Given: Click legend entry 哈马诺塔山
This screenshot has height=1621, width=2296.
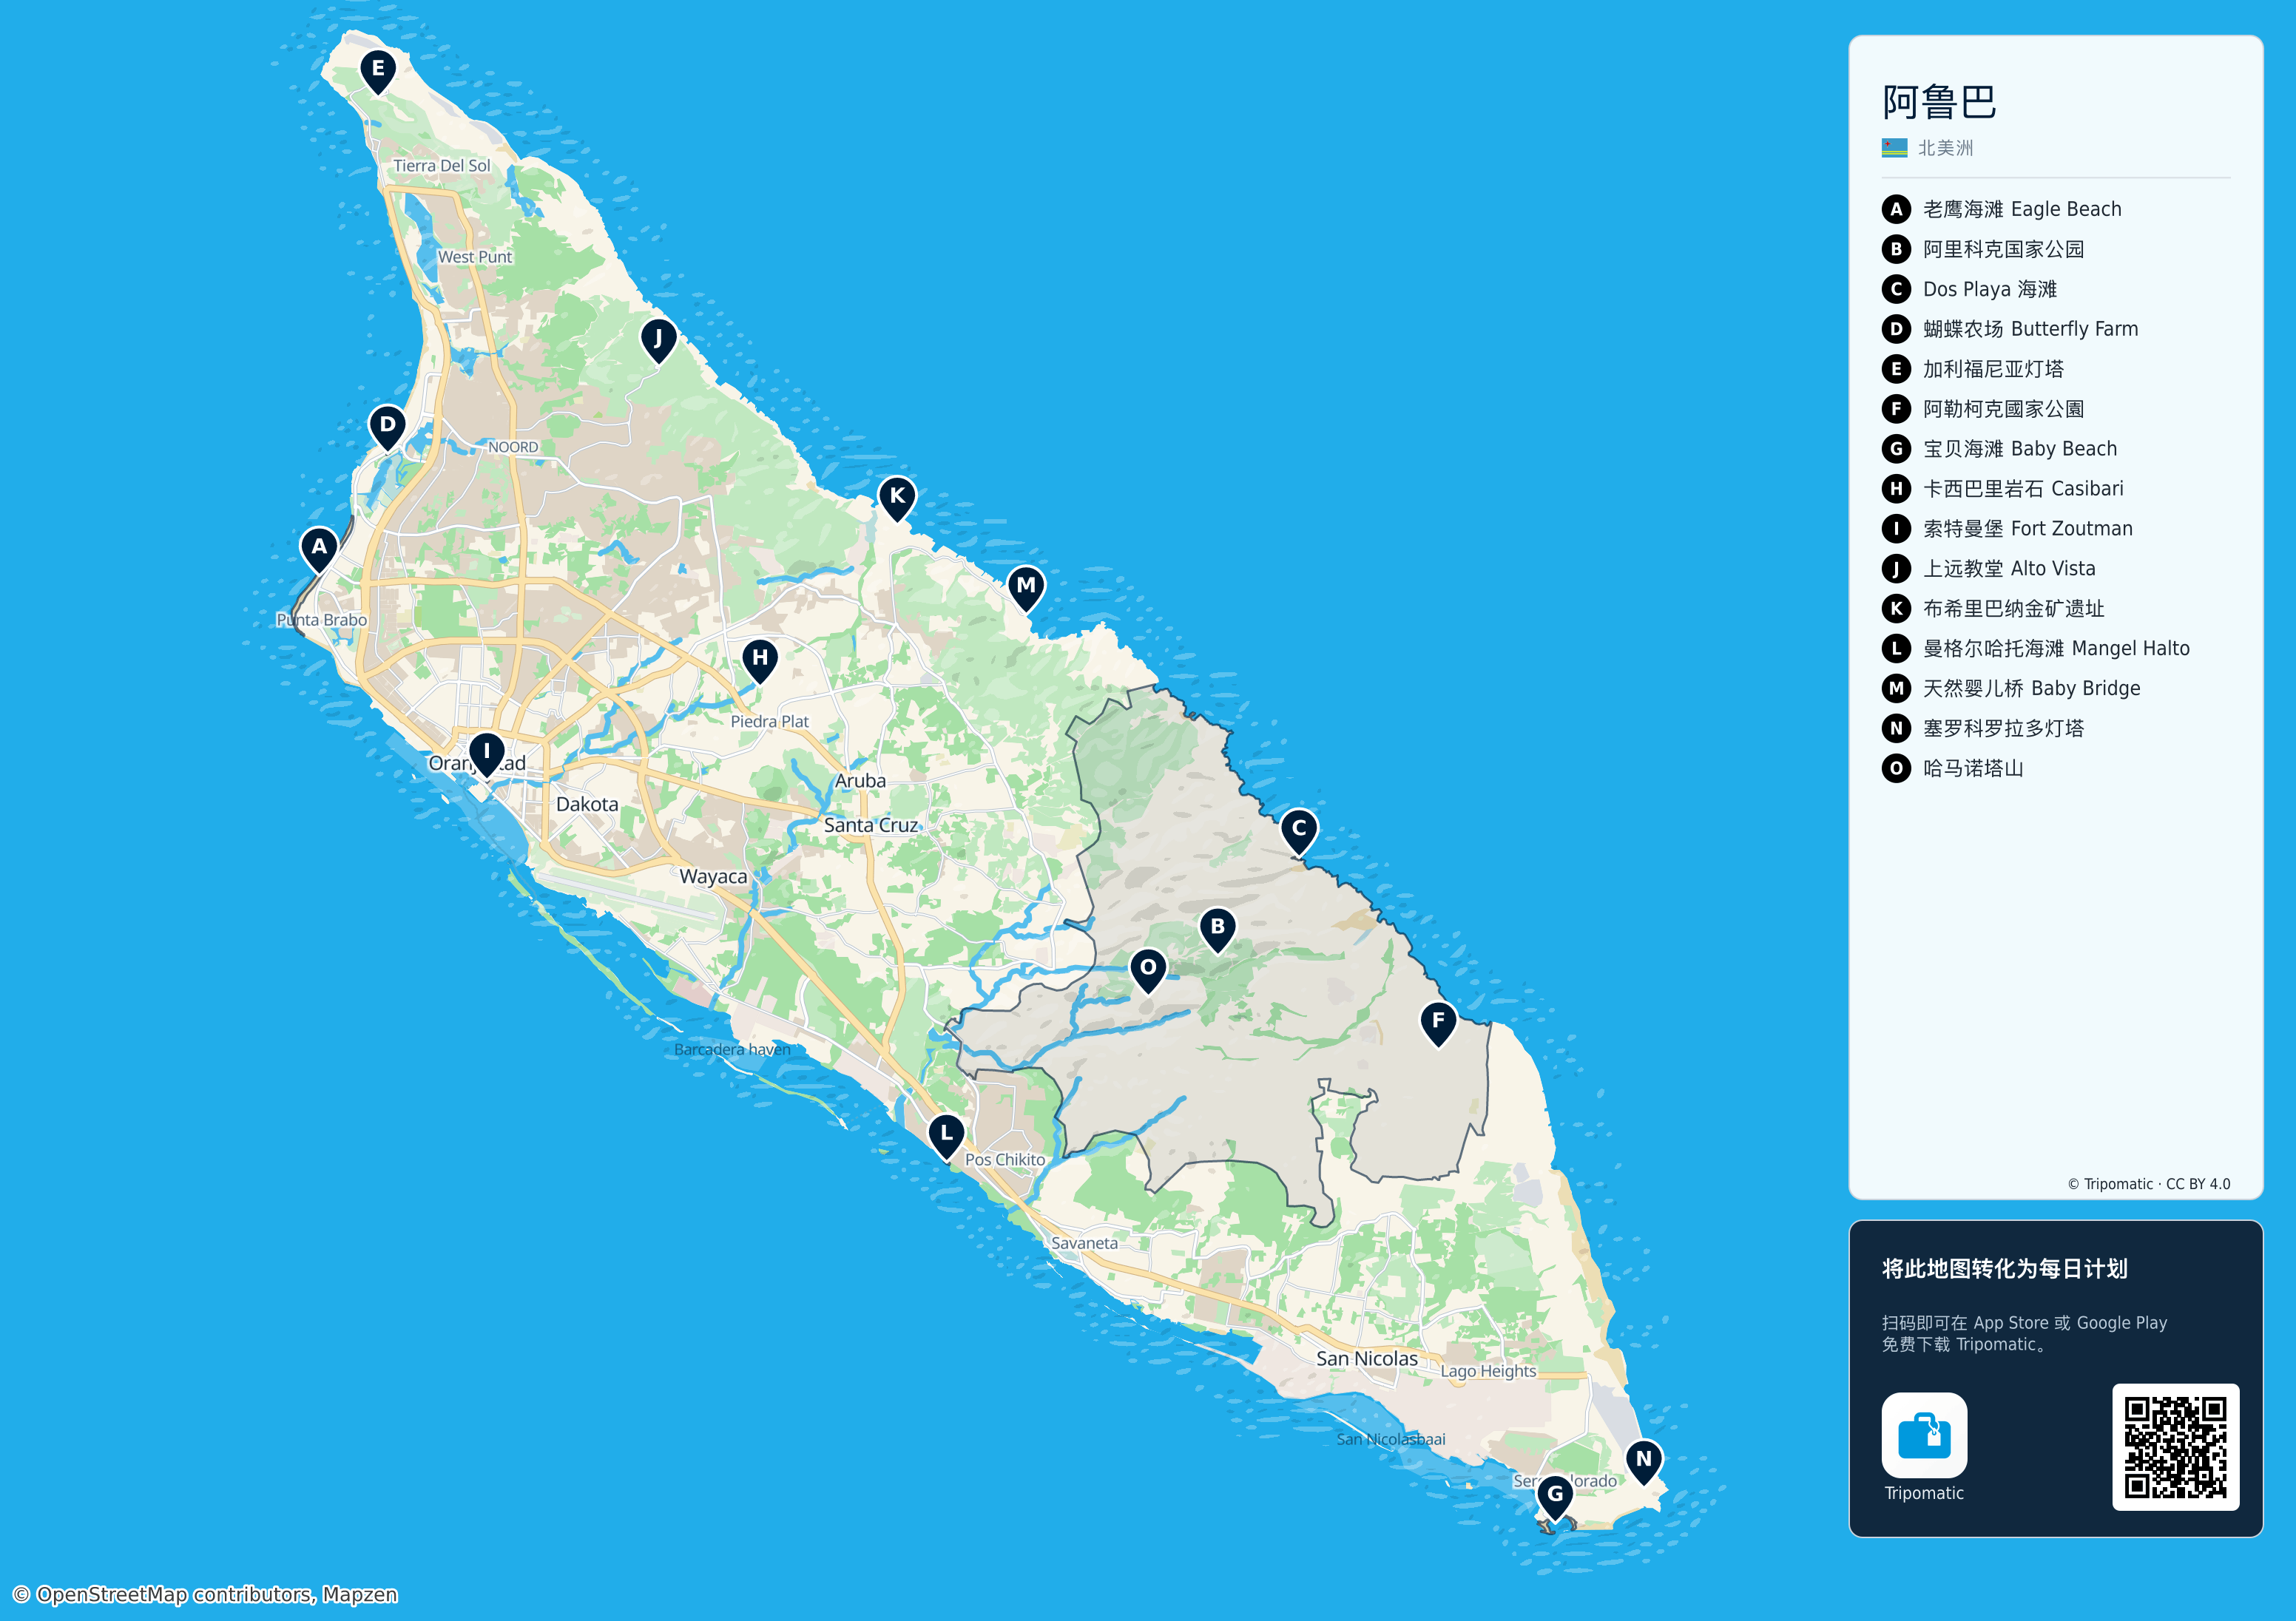Looking at the screenshot, I should pos(1953,768).
